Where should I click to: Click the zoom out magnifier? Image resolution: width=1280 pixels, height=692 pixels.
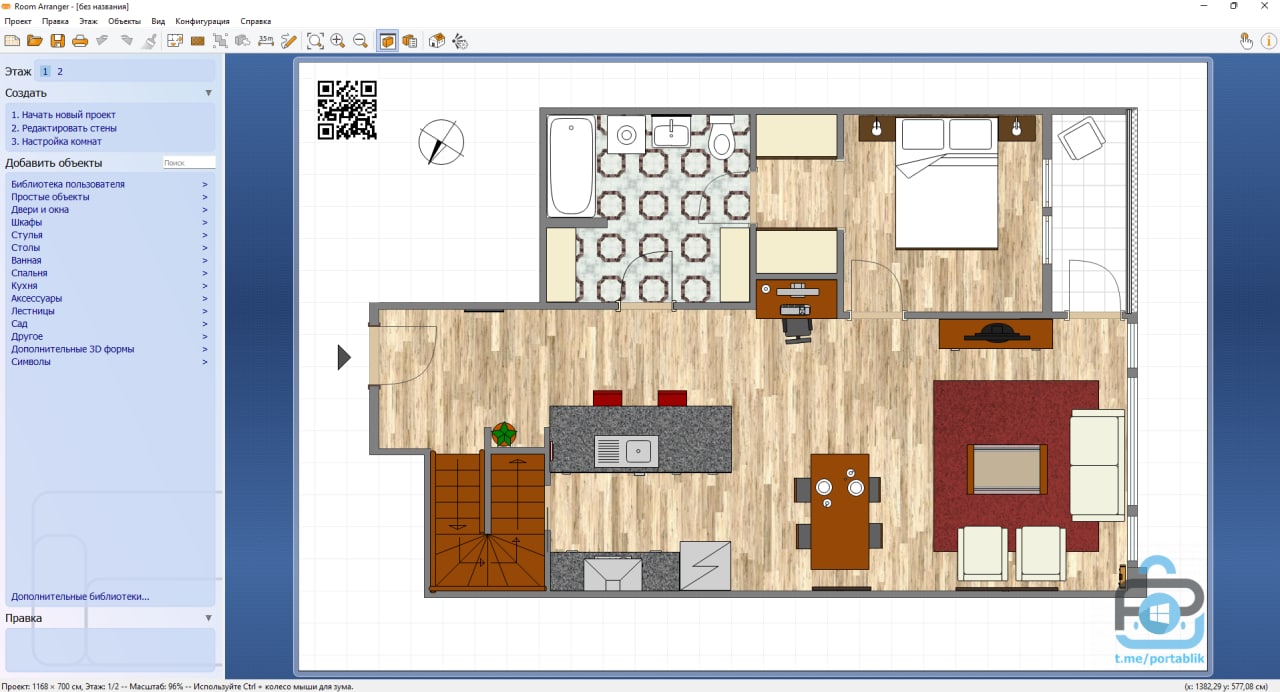click(361, 41)
